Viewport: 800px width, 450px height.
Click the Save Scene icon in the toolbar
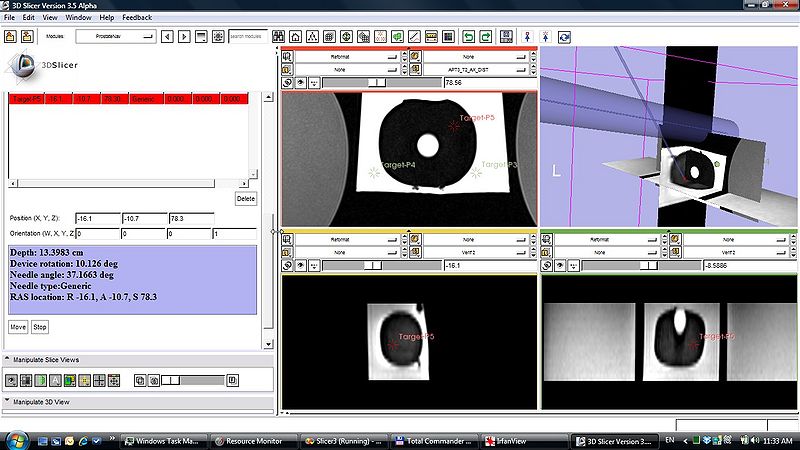[x=27, y=37]
